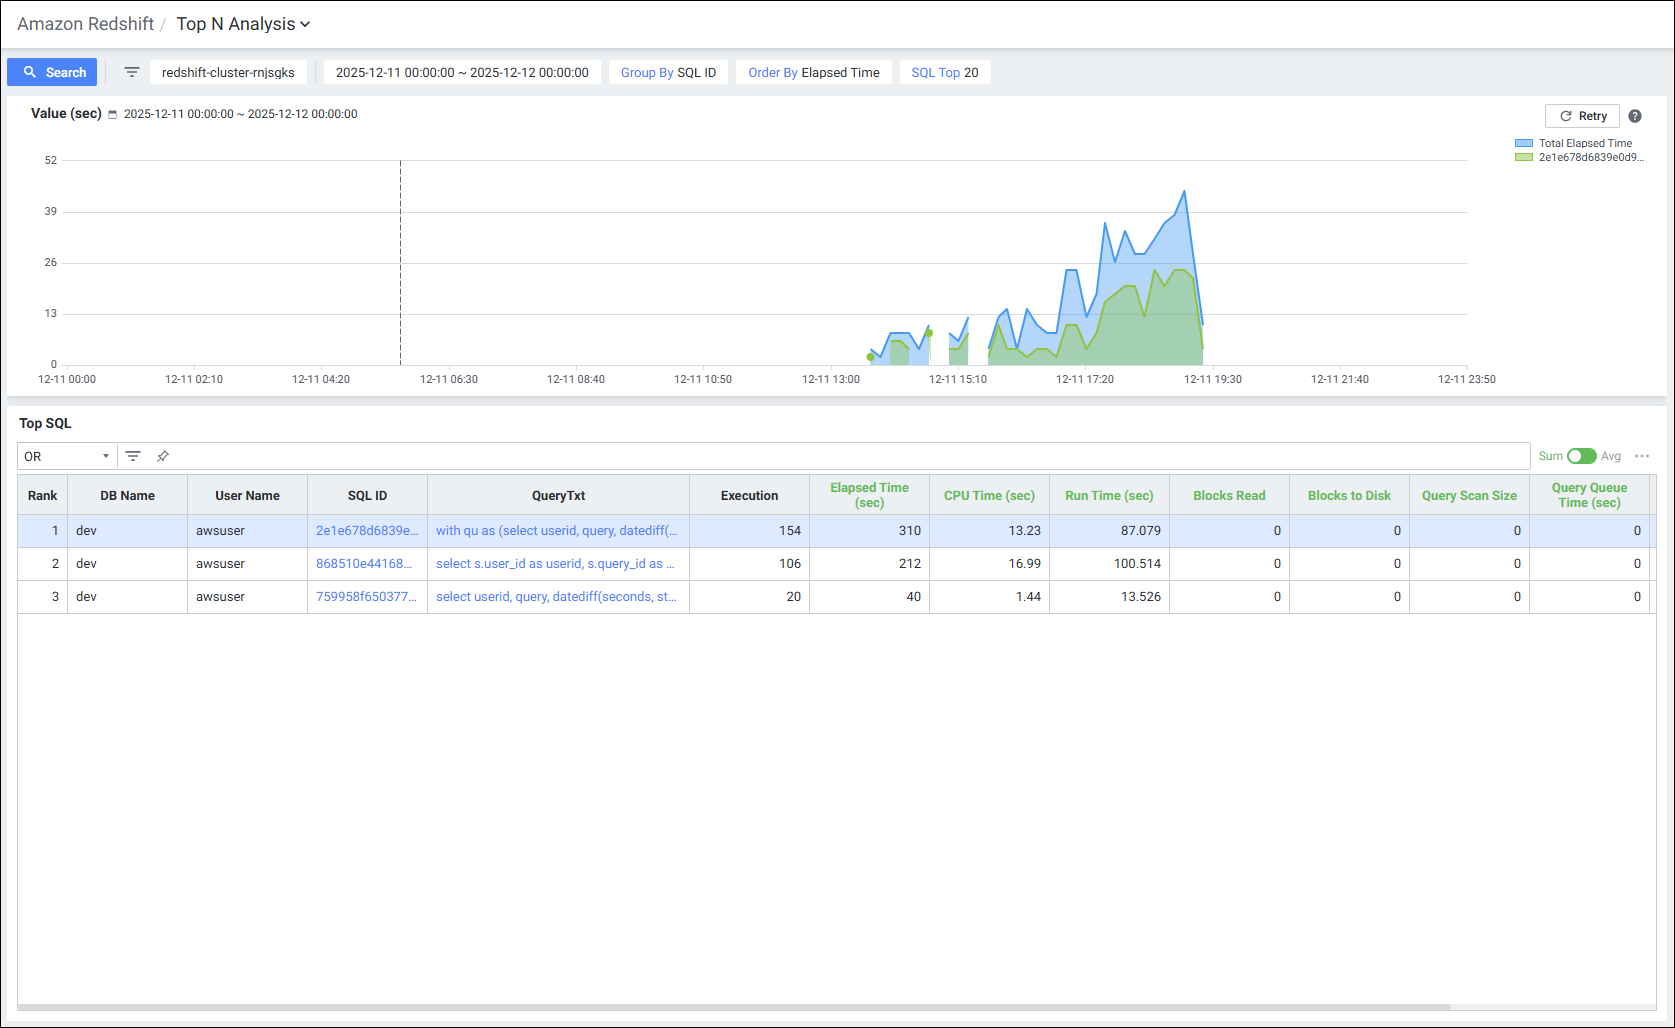Open SQL ID link 868510e44168
The width and height of the screenshot is (1675, 1028).
pos(364,564)
